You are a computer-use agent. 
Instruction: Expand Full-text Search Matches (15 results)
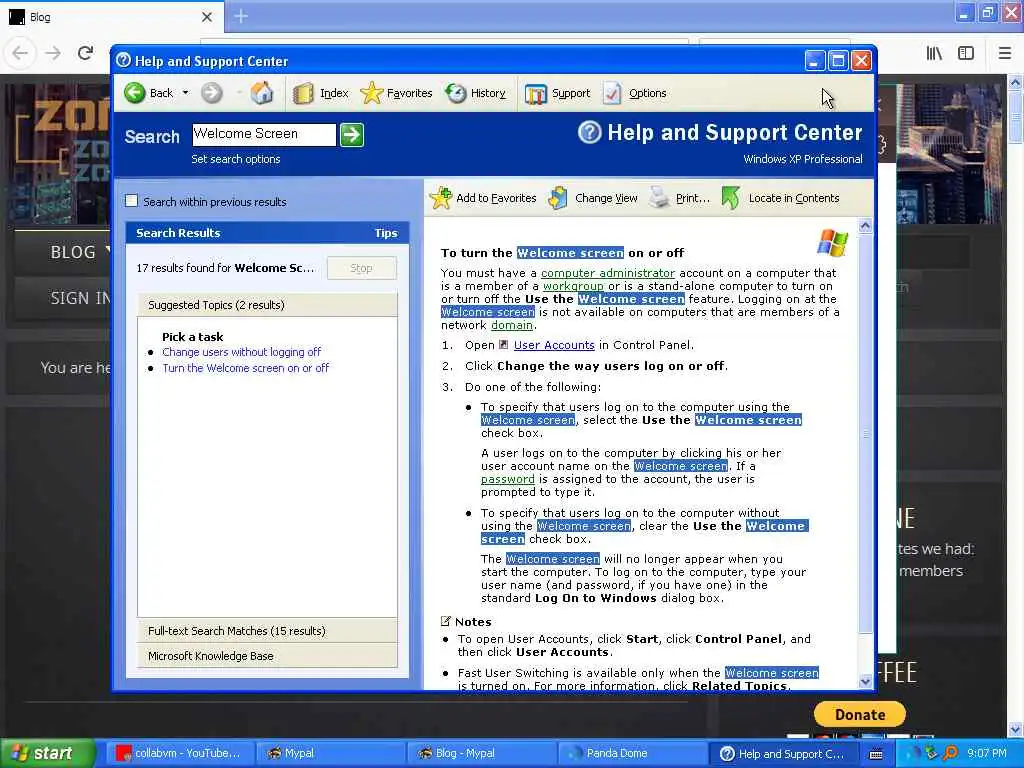click(267, 631)
